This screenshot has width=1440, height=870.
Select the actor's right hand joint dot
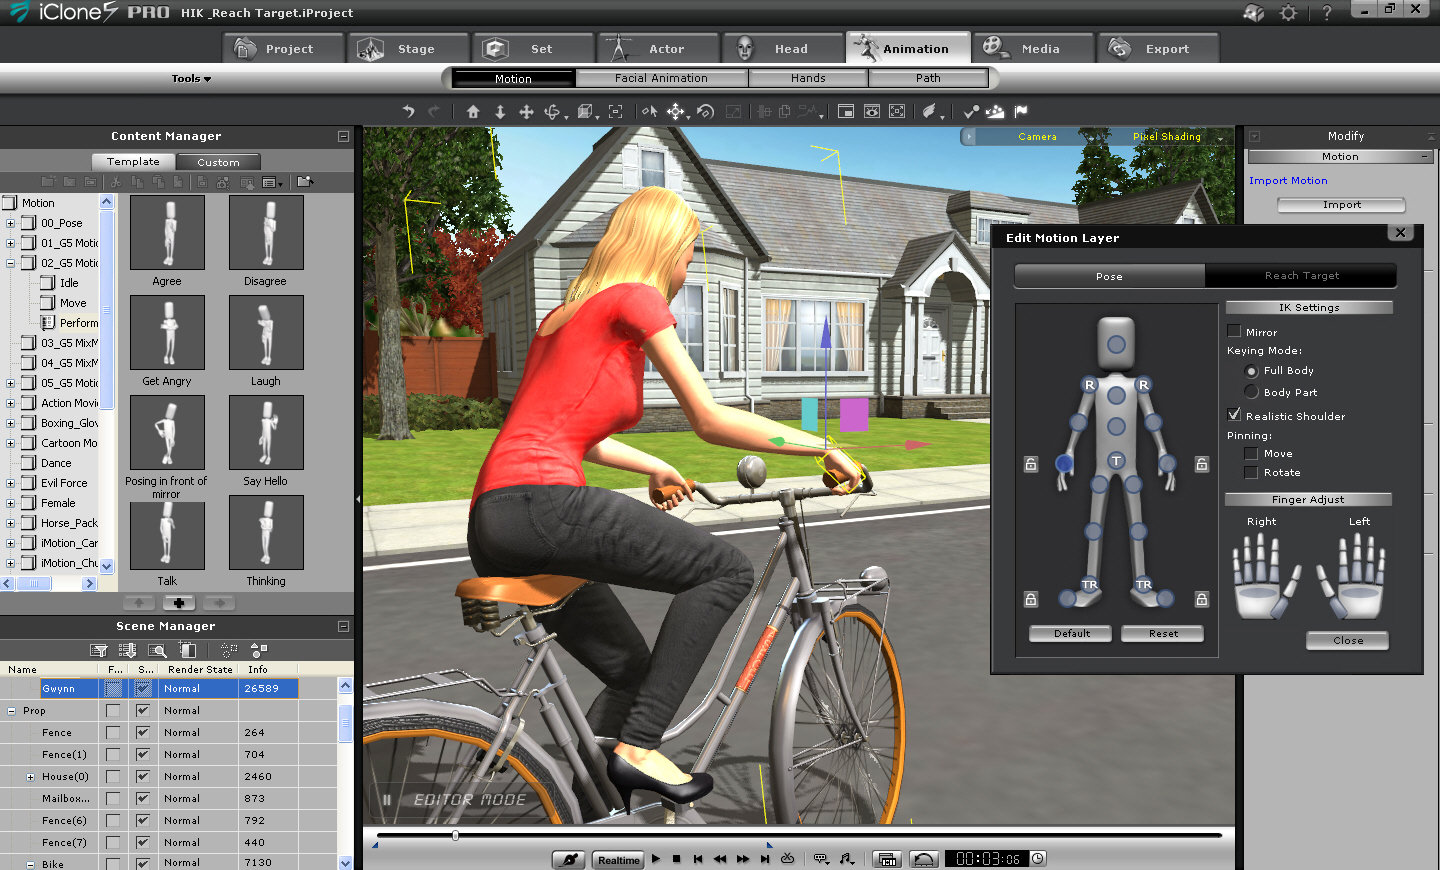tap(1064, 463)
